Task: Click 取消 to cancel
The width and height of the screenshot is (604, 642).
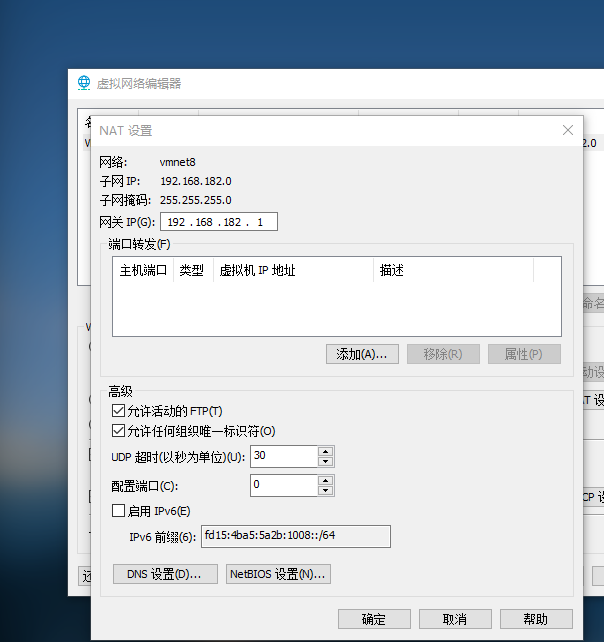Action: [x=455, y=619]
